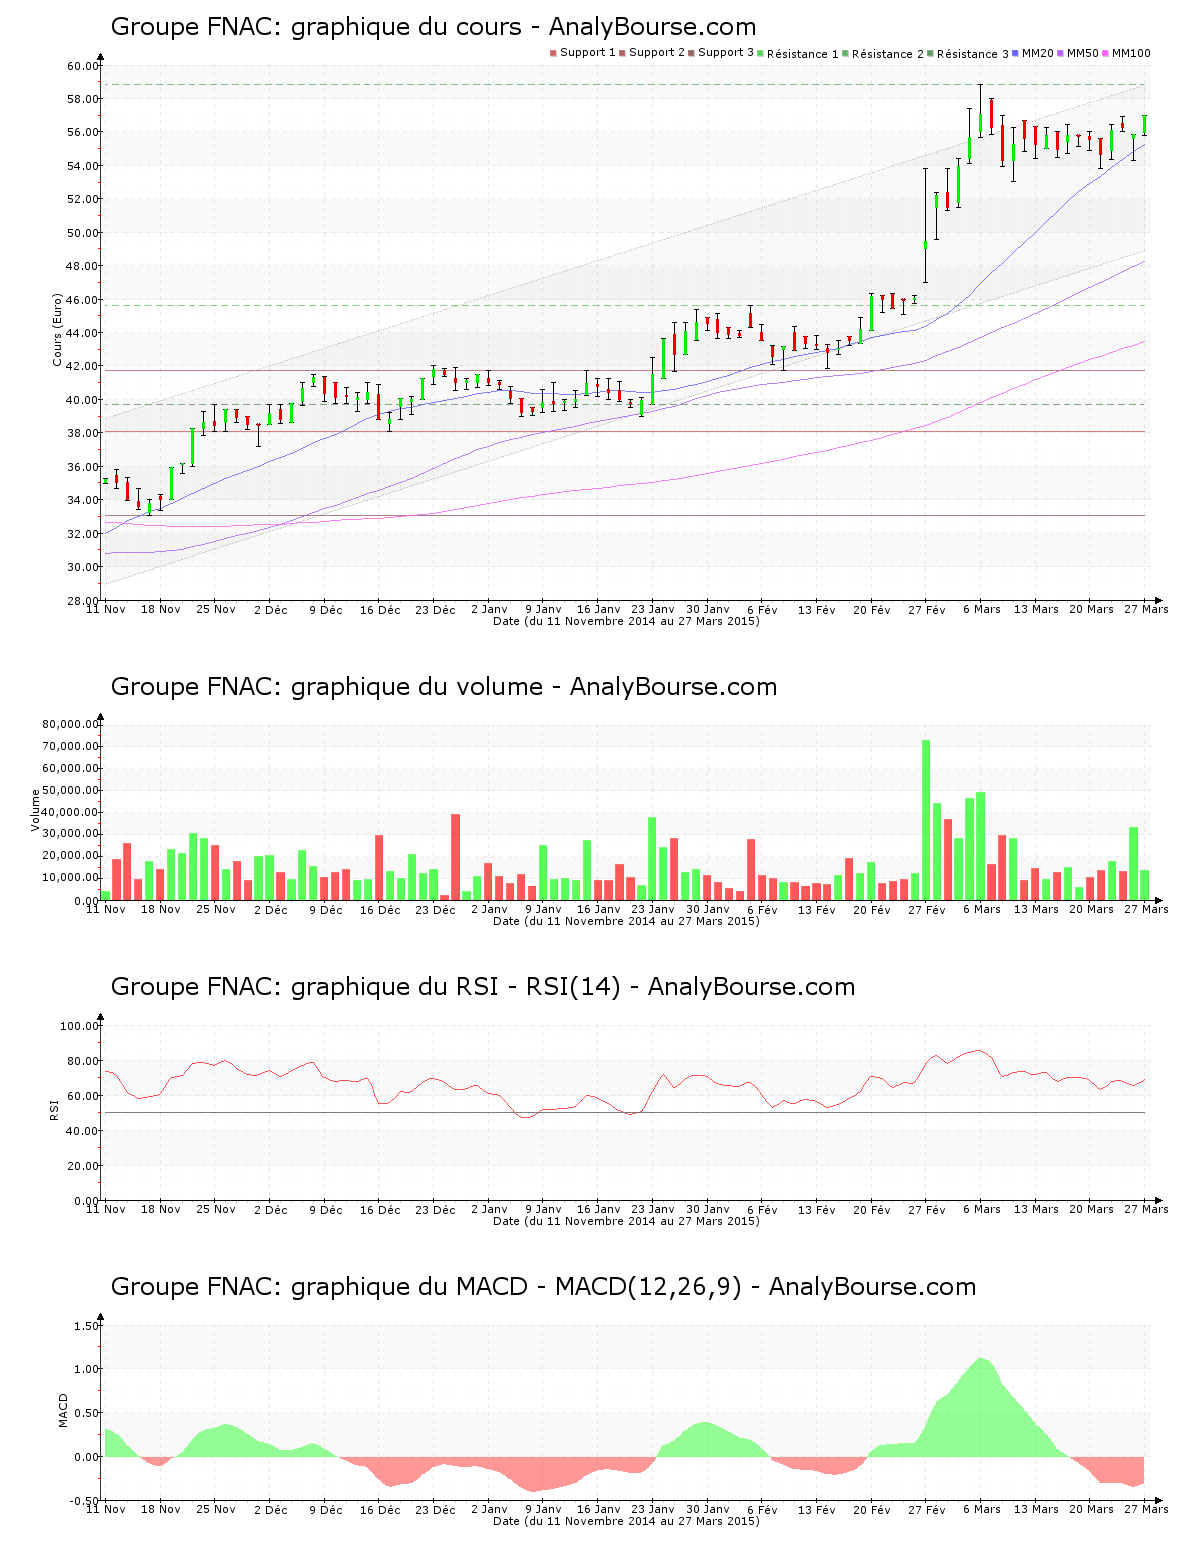
Task: Select the "Support 1" legend label
Action: click(587, 53)
